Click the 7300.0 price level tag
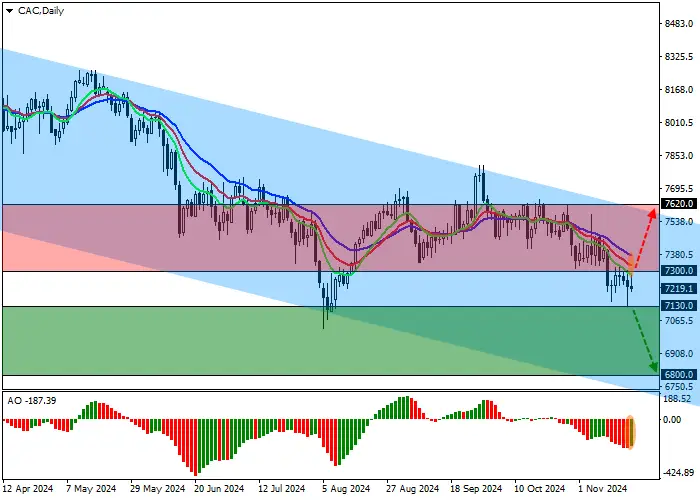This screenshot has height=500, width=700. pyautogui.click(x=679, y=271)
